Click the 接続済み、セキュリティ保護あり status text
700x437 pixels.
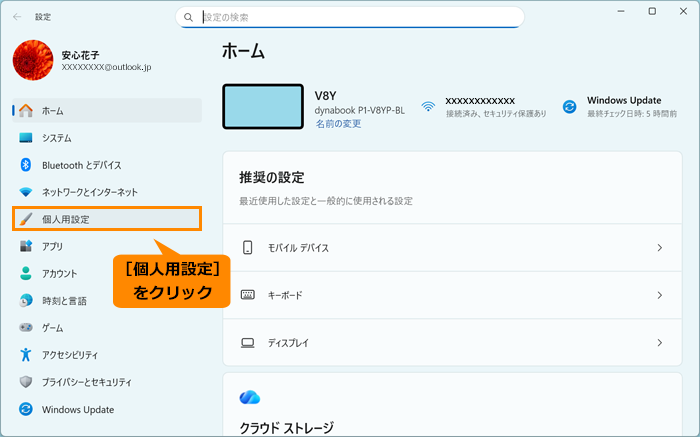[x=496, y=114]
